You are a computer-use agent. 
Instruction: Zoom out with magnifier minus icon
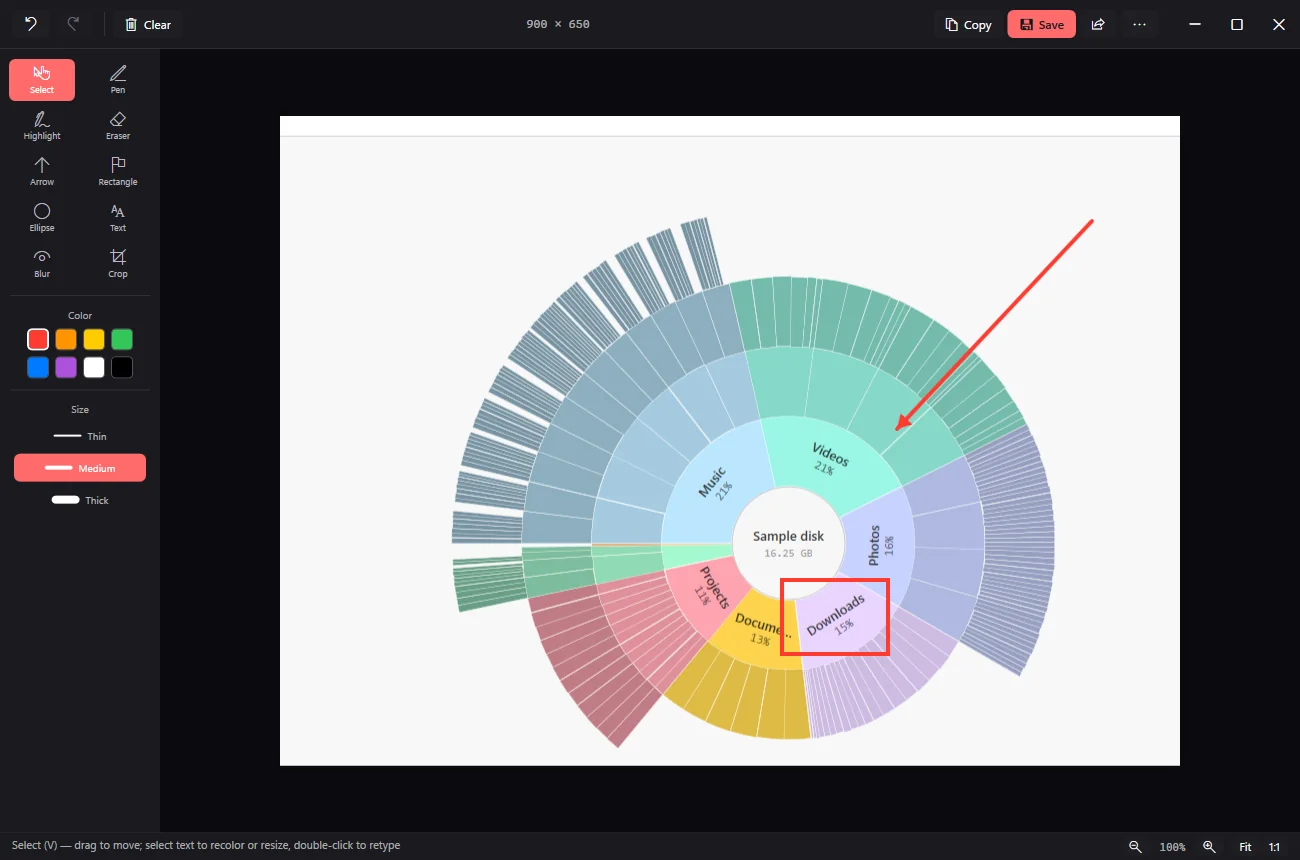pyautogui.click(x=1135, y=846)
